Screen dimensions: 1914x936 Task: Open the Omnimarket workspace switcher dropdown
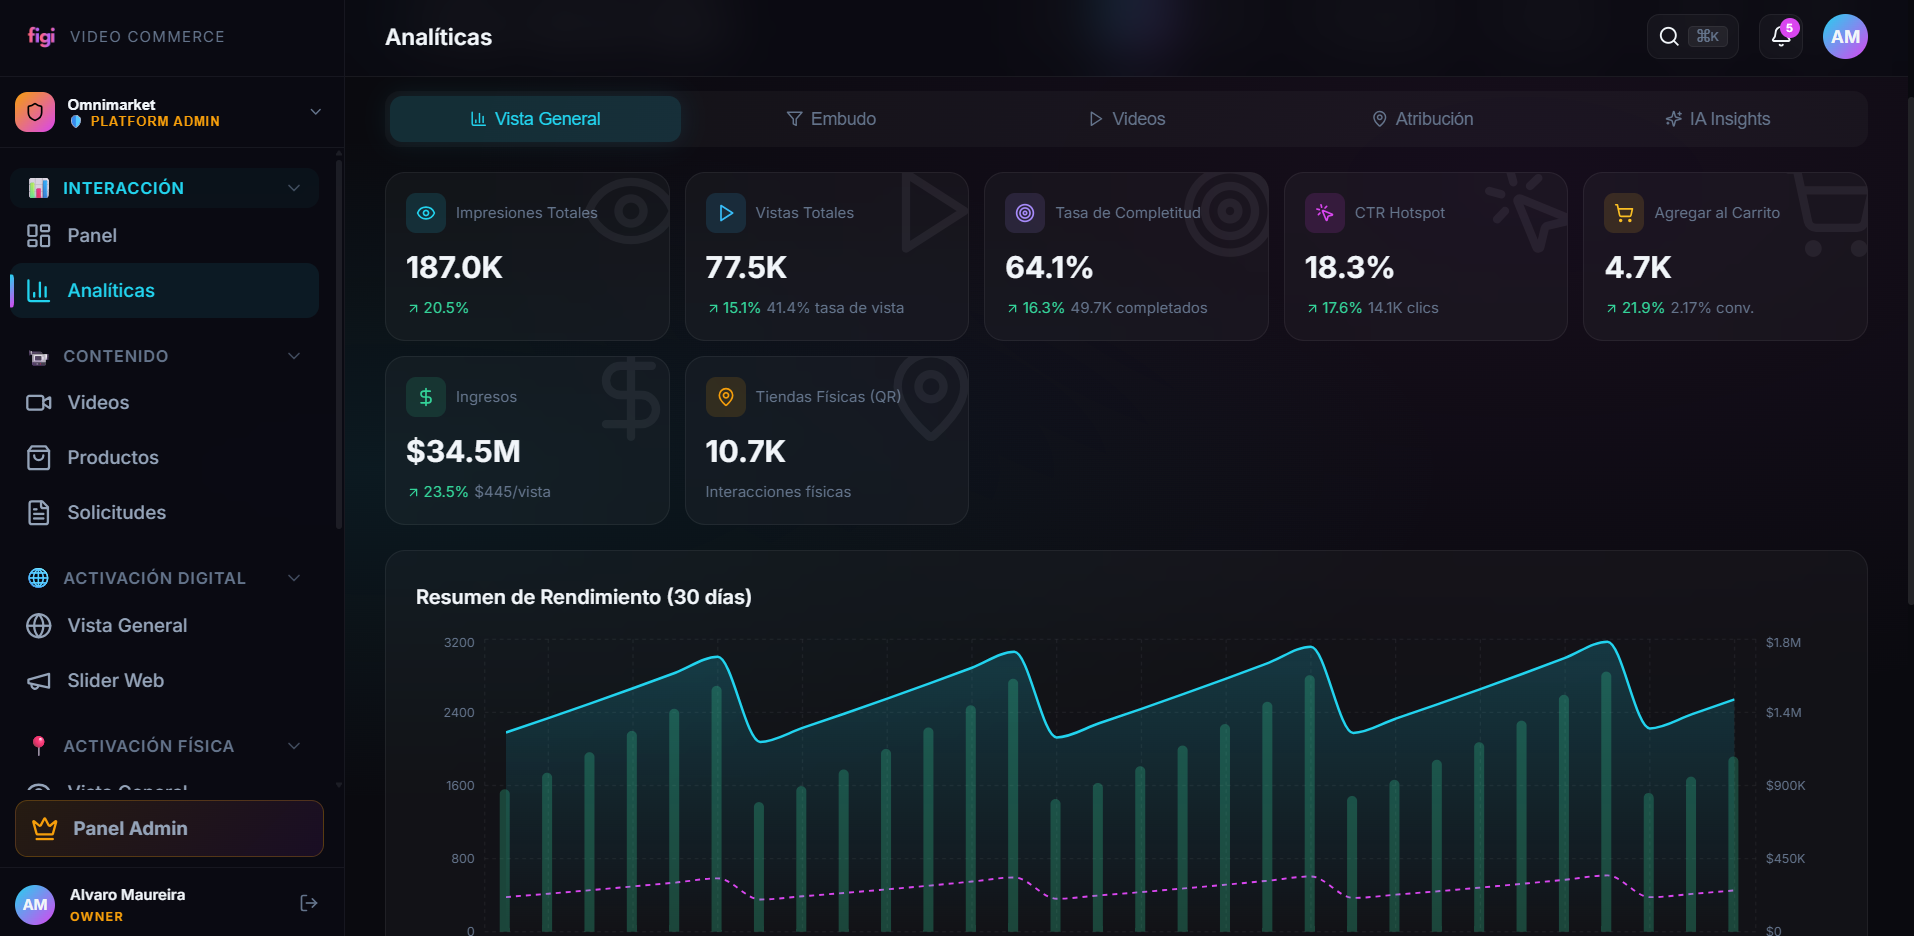tap(315, 112)
